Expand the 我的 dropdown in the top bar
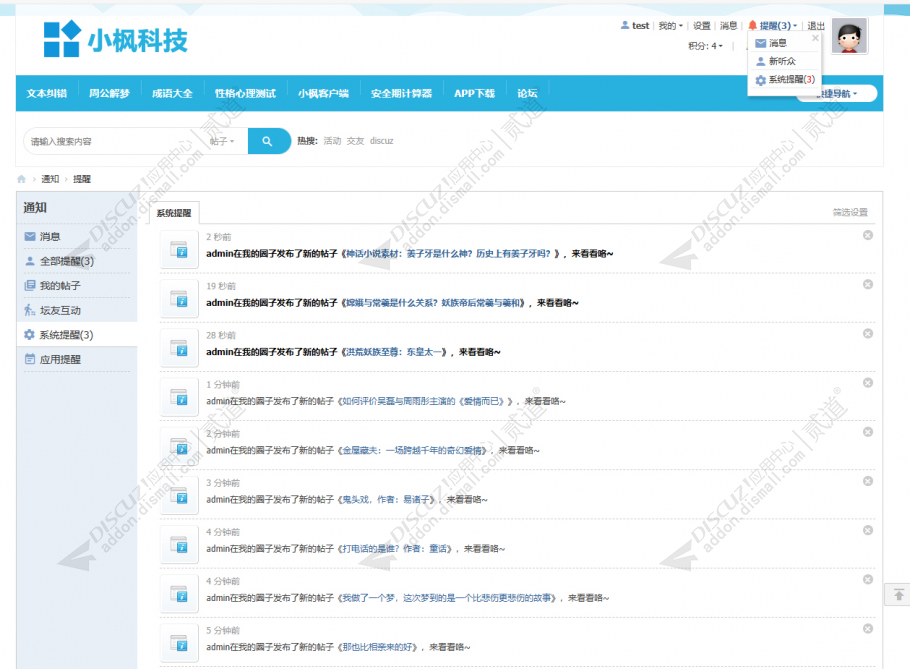The width and height of the screenshot is (910, 669). tap(670, 26)
